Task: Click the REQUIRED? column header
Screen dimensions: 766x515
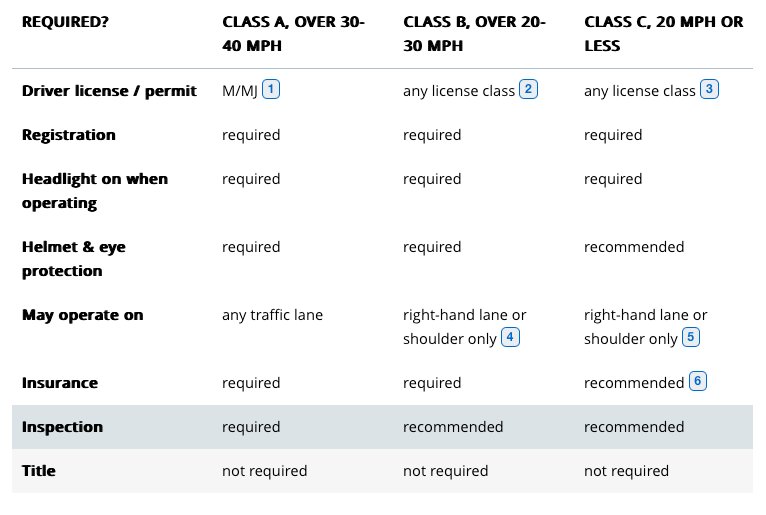Action: [x=65, y=22]
